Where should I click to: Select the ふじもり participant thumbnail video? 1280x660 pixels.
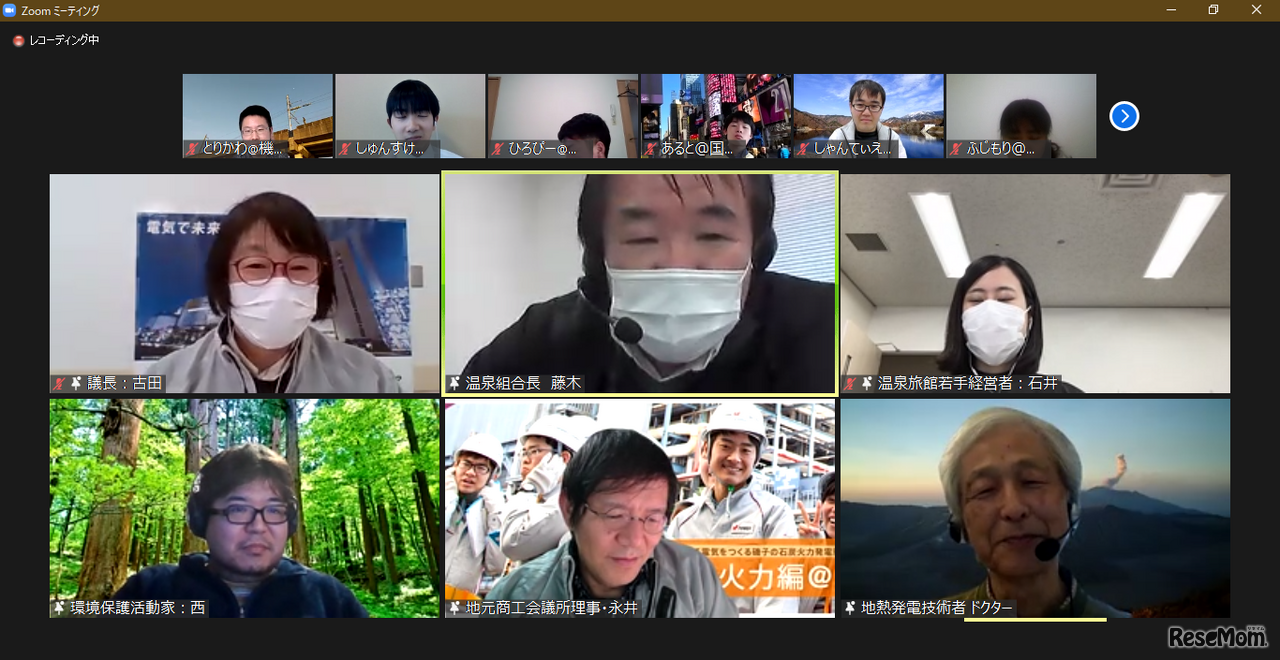click(1021, 116)
